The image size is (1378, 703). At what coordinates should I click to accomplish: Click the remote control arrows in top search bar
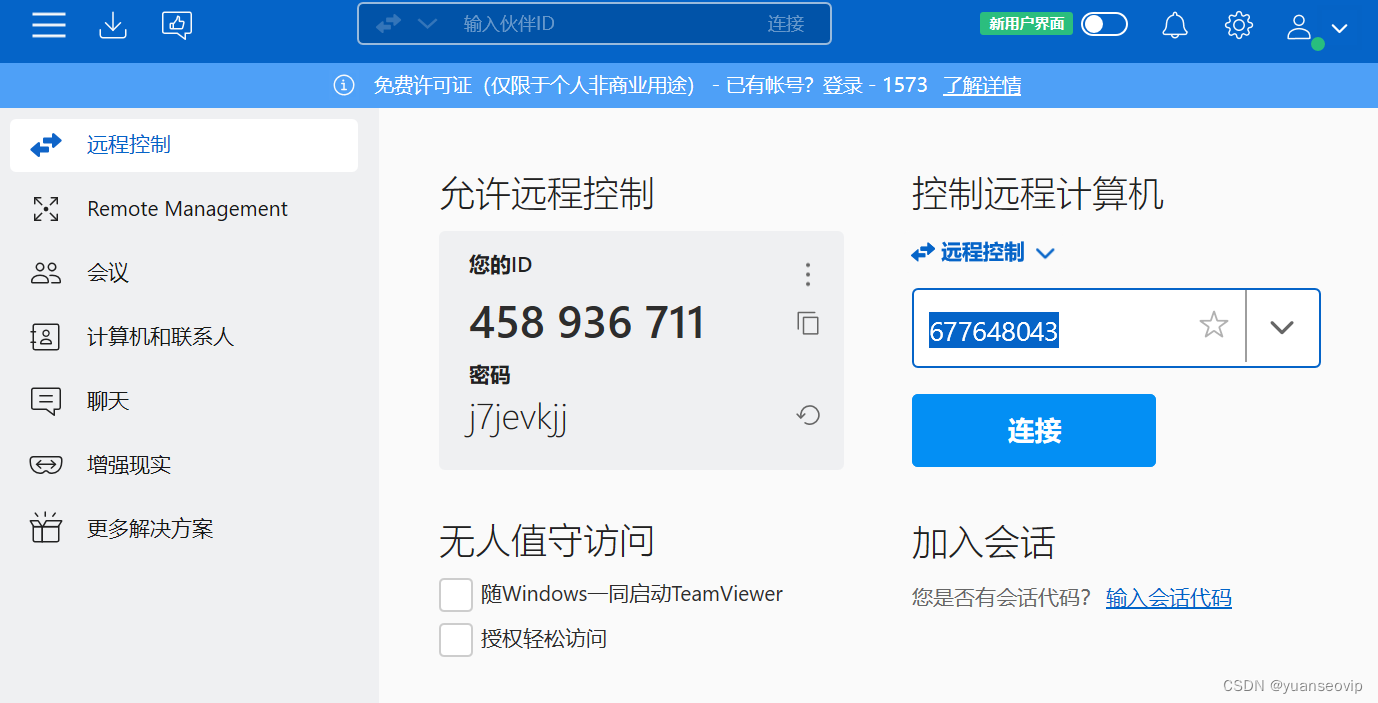click(x=388, y=24)
